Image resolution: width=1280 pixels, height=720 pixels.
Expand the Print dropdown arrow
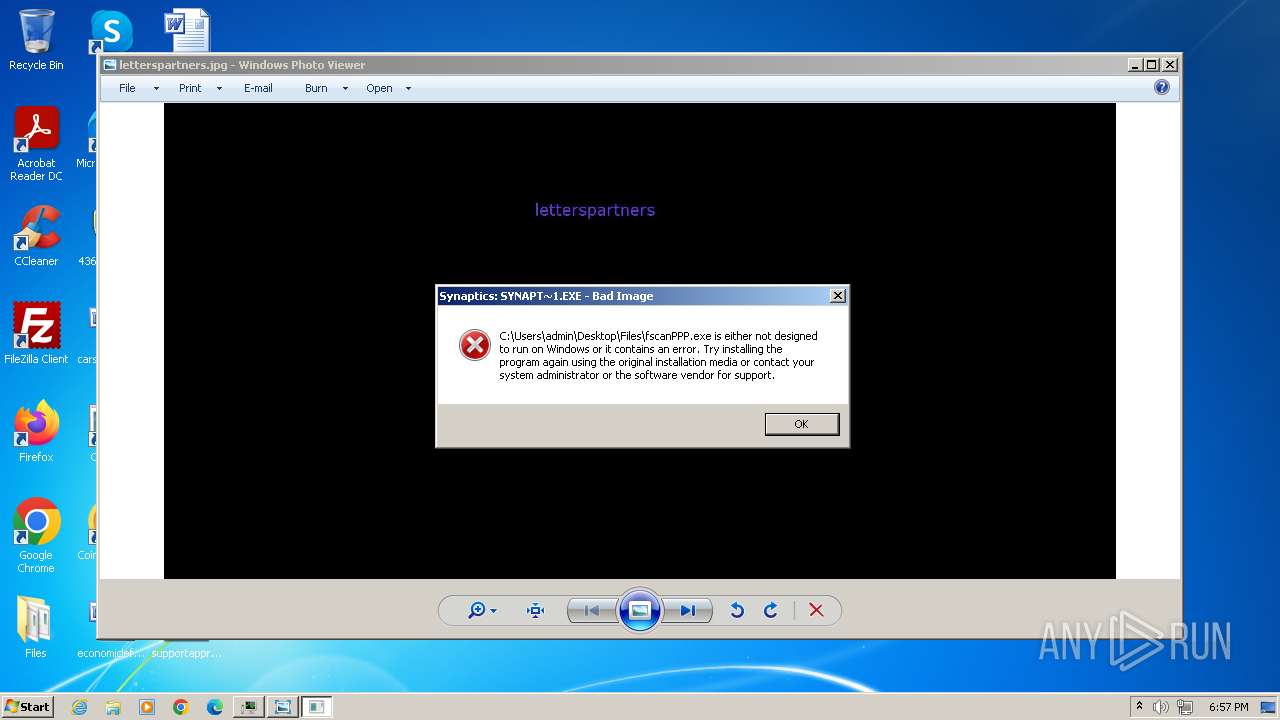click(219, 89)
